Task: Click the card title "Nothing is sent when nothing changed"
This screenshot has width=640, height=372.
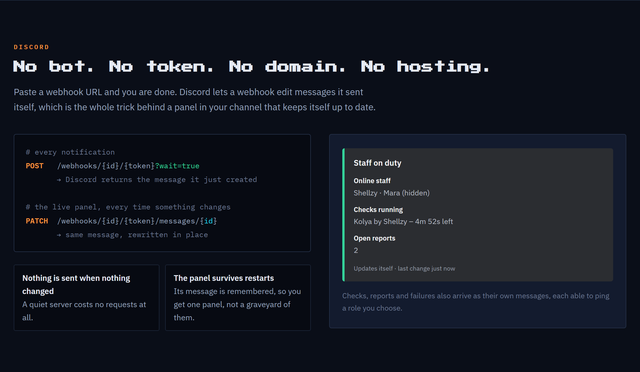Action: tap(76, 285)
